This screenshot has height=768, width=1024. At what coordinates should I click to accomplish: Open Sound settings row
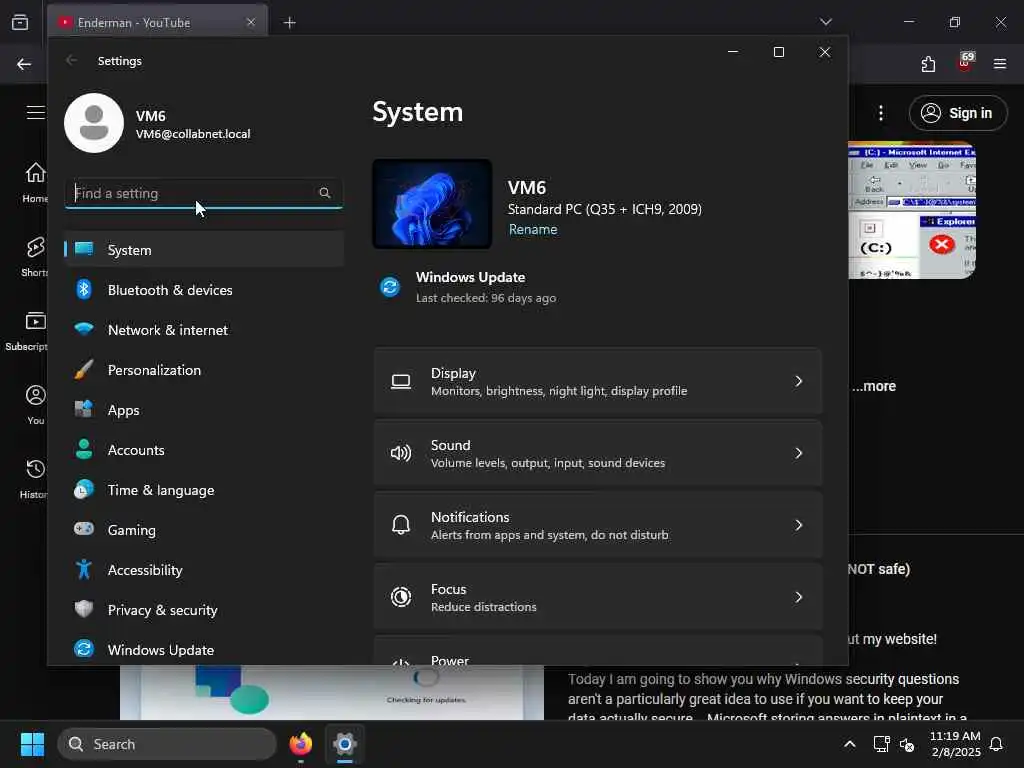coord(598,453)
